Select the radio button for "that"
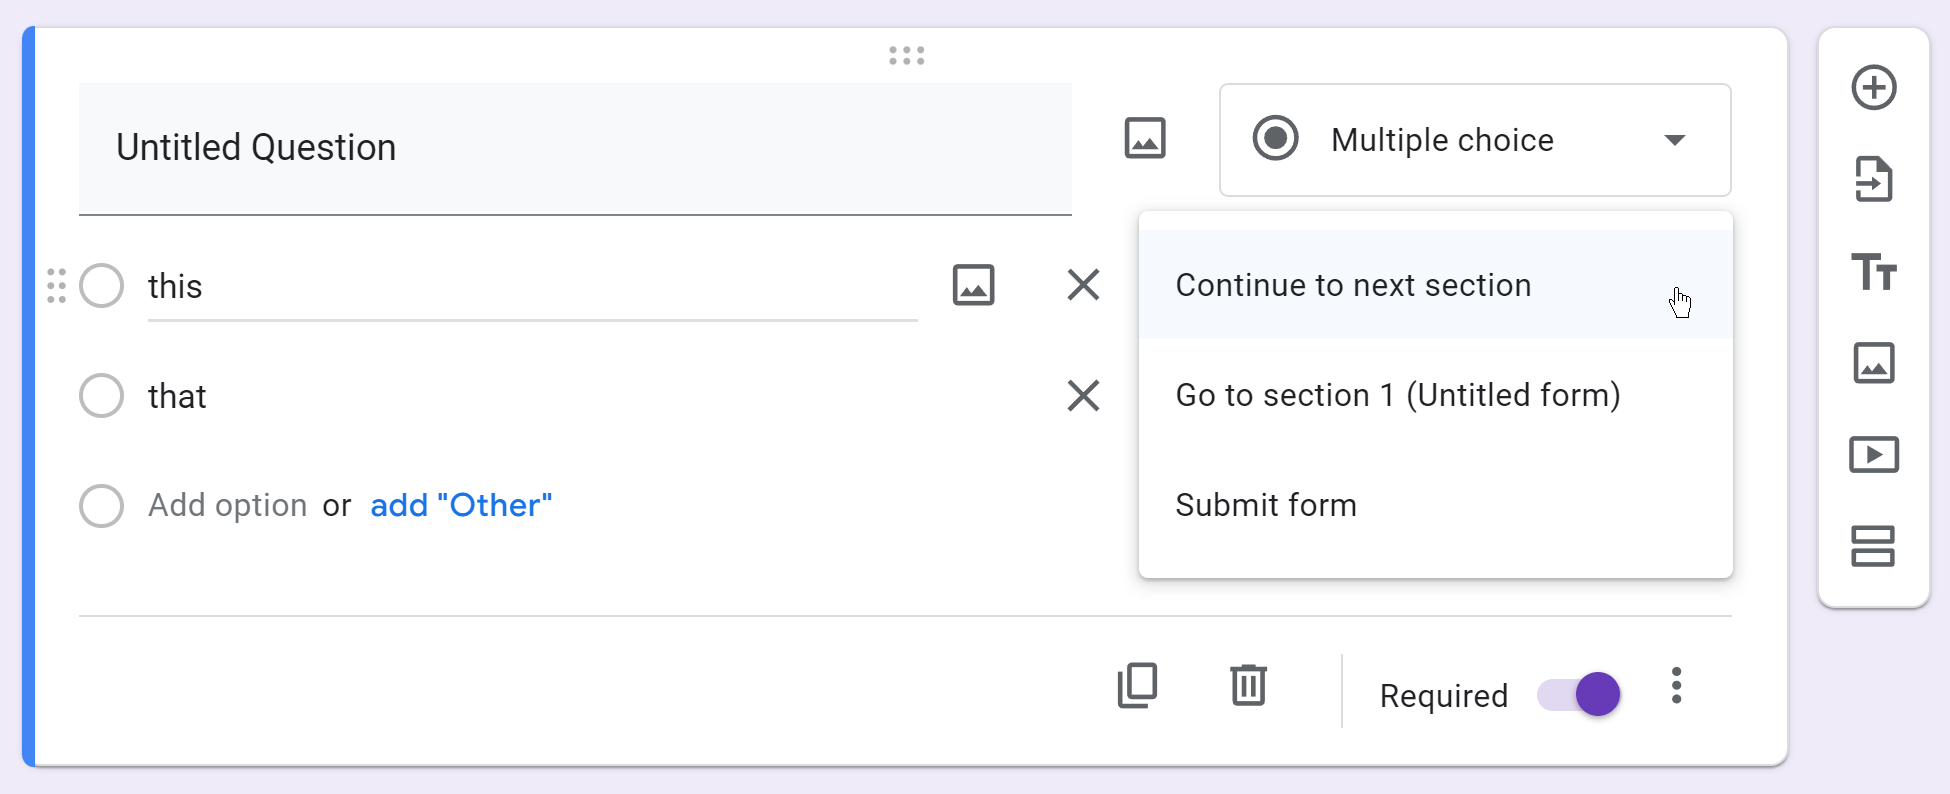Screen dimensions: 1950x794 [x=101, y=396]
